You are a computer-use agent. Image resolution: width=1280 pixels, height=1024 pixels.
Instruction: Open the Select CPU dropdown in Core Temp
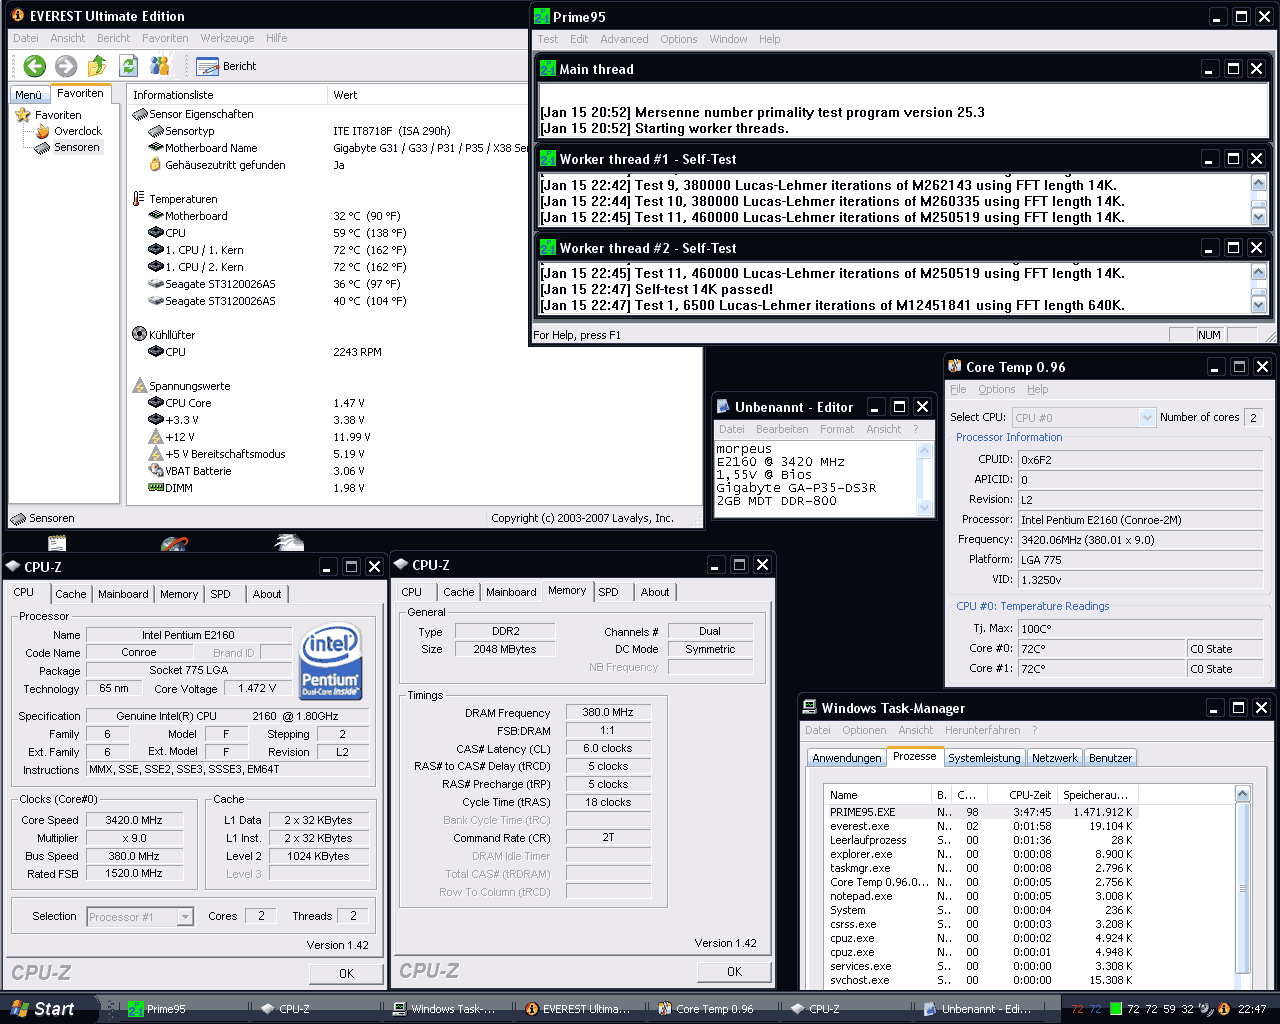1147,418
